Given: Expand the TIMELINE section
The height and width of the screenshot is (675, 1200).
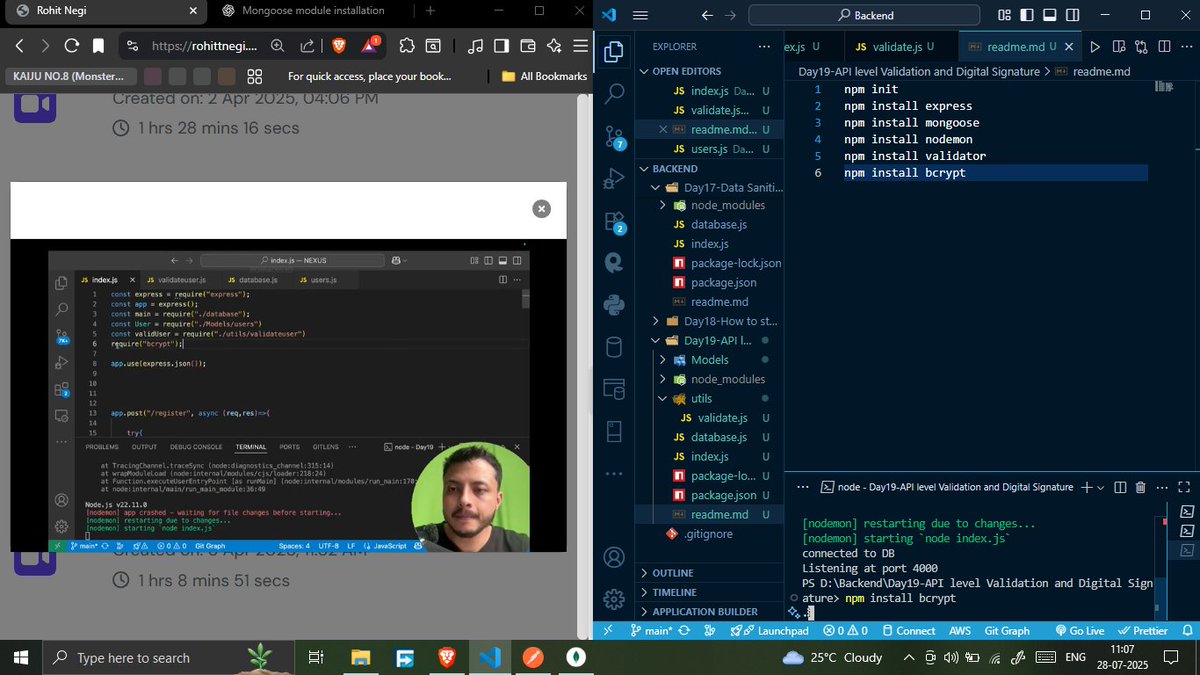Looking at the screenshot, I should (x=709, y=592).
